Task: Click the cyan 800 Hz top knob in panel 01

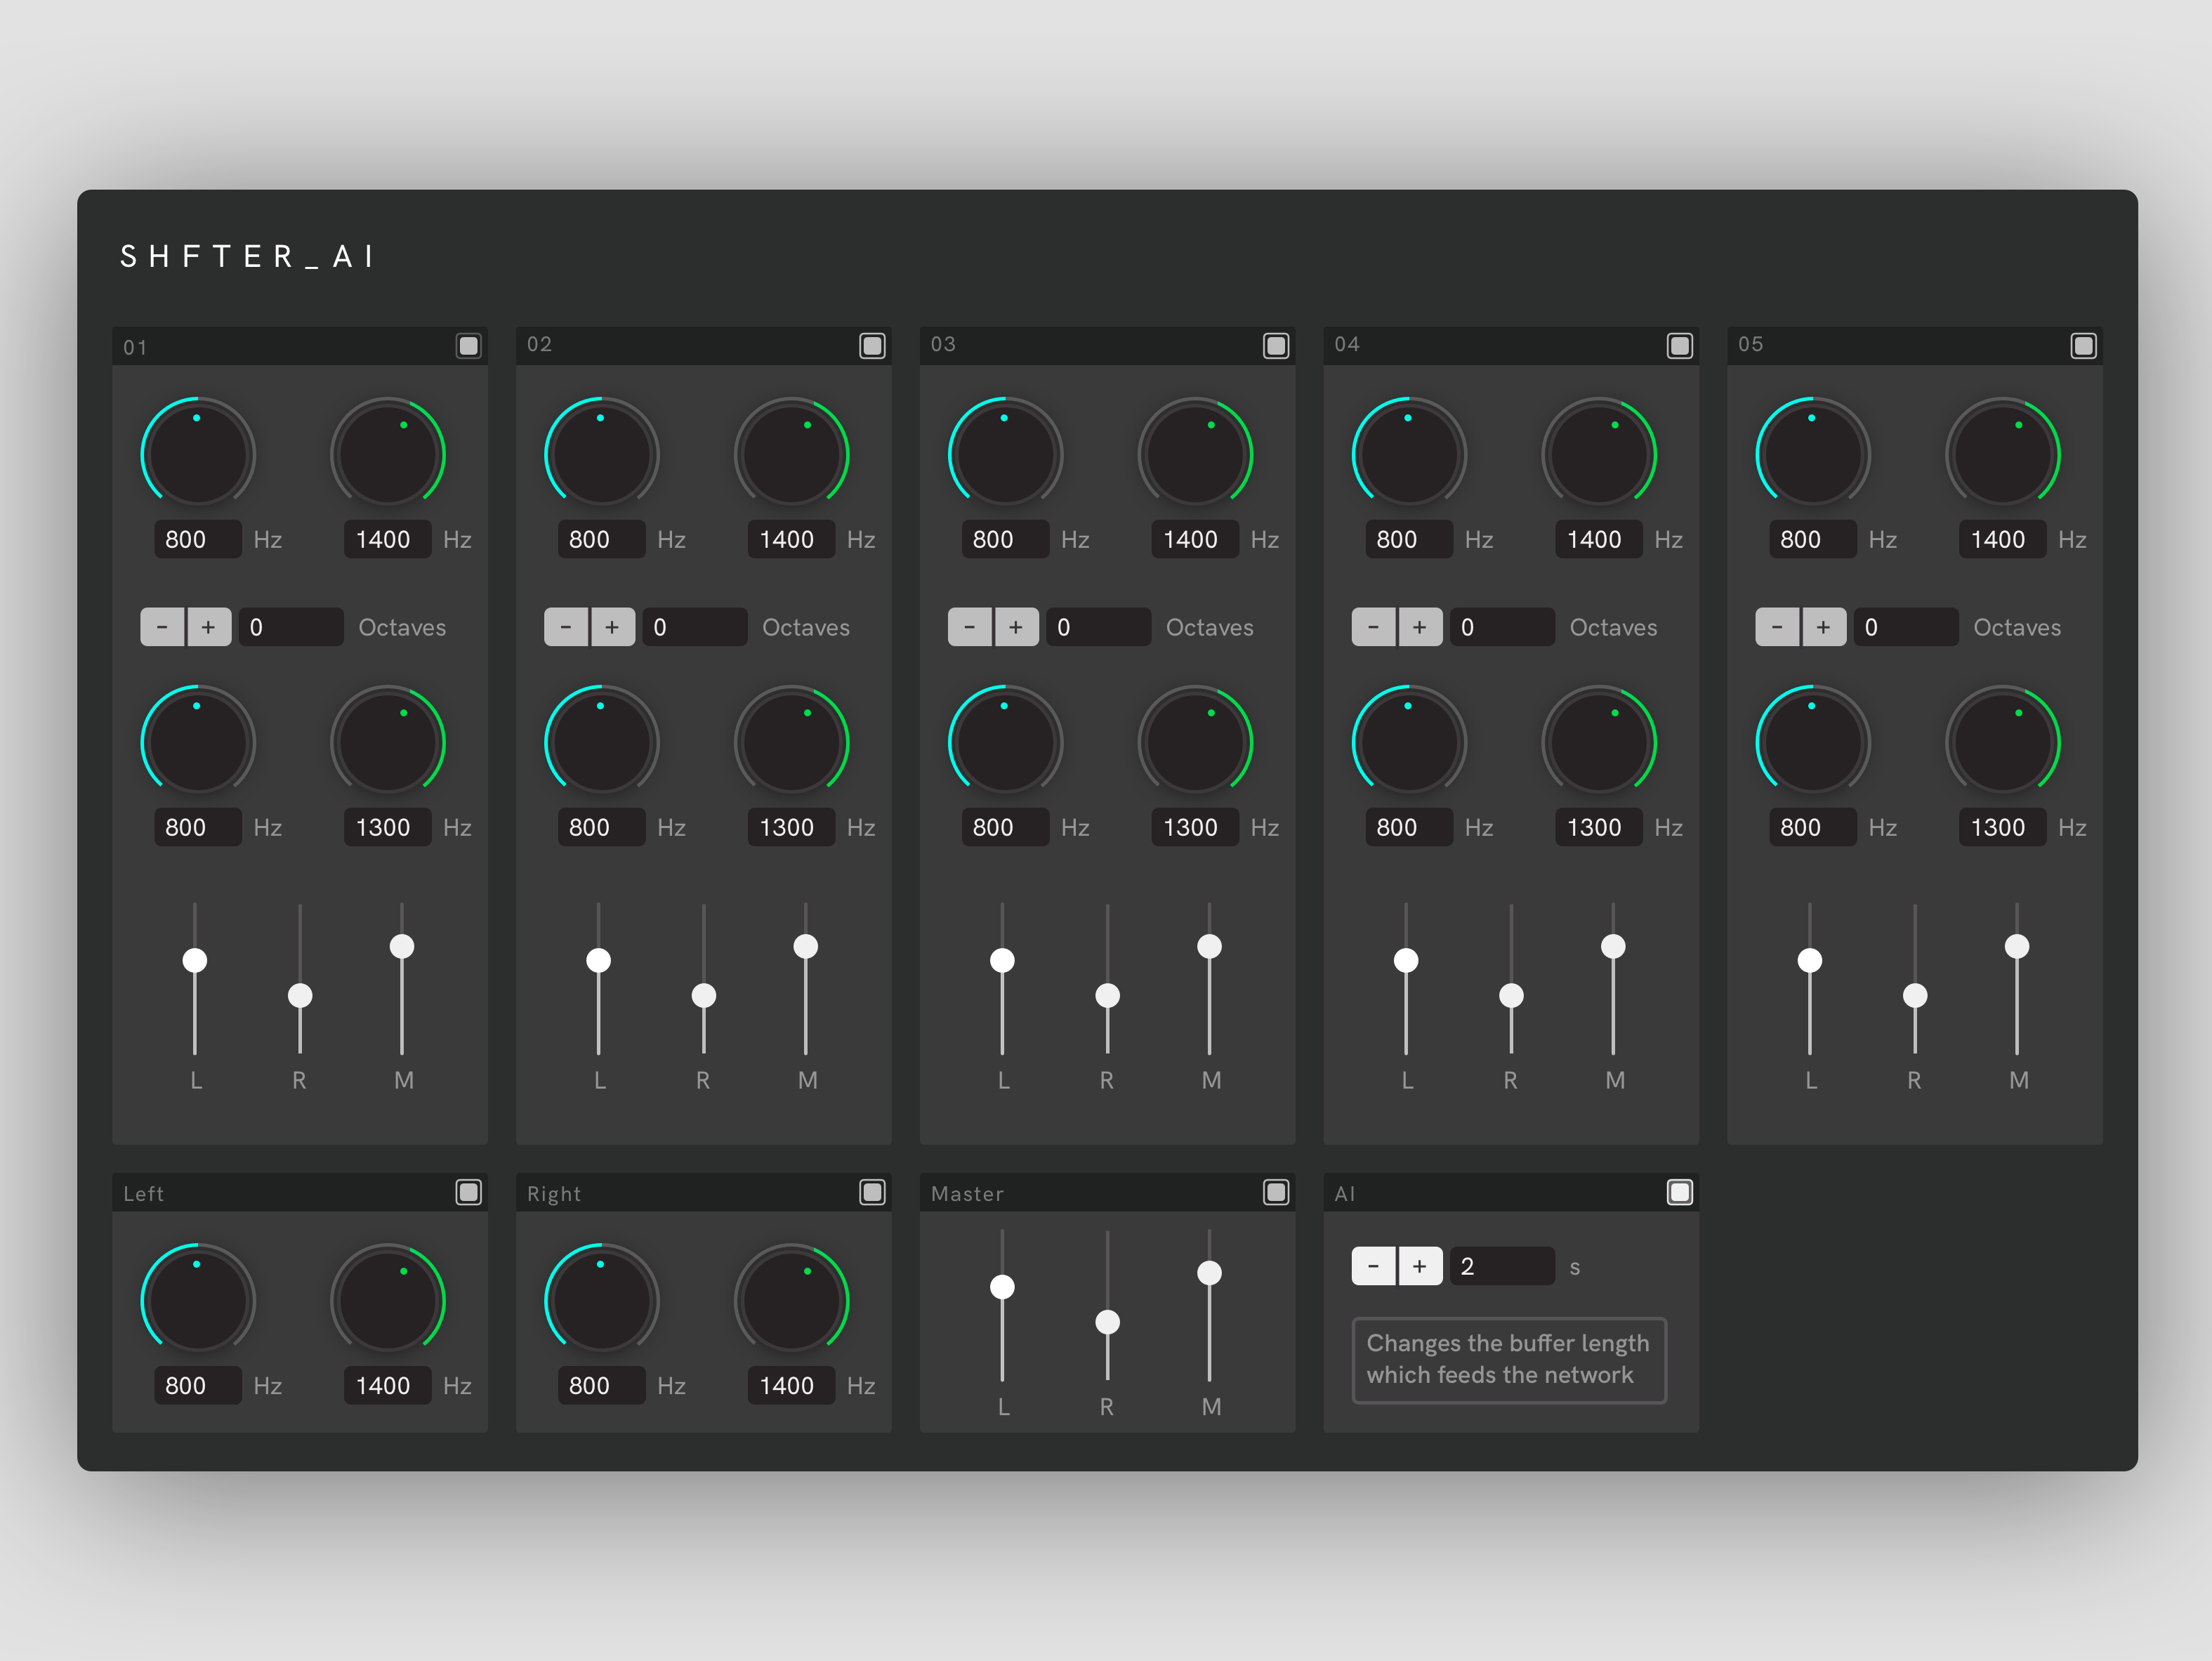Action: click(x=198, y=454)
